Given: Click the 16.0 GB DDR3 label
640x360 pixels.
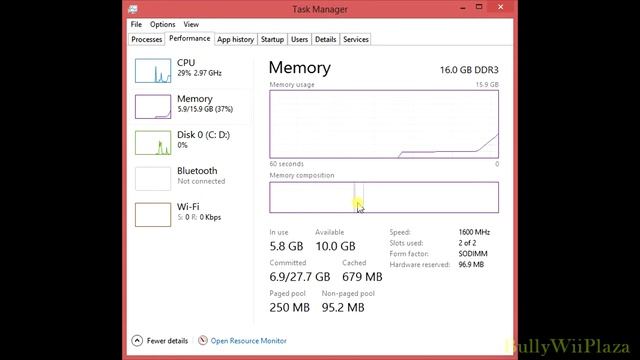Looking at the screenshot, I should click(469, 70).
